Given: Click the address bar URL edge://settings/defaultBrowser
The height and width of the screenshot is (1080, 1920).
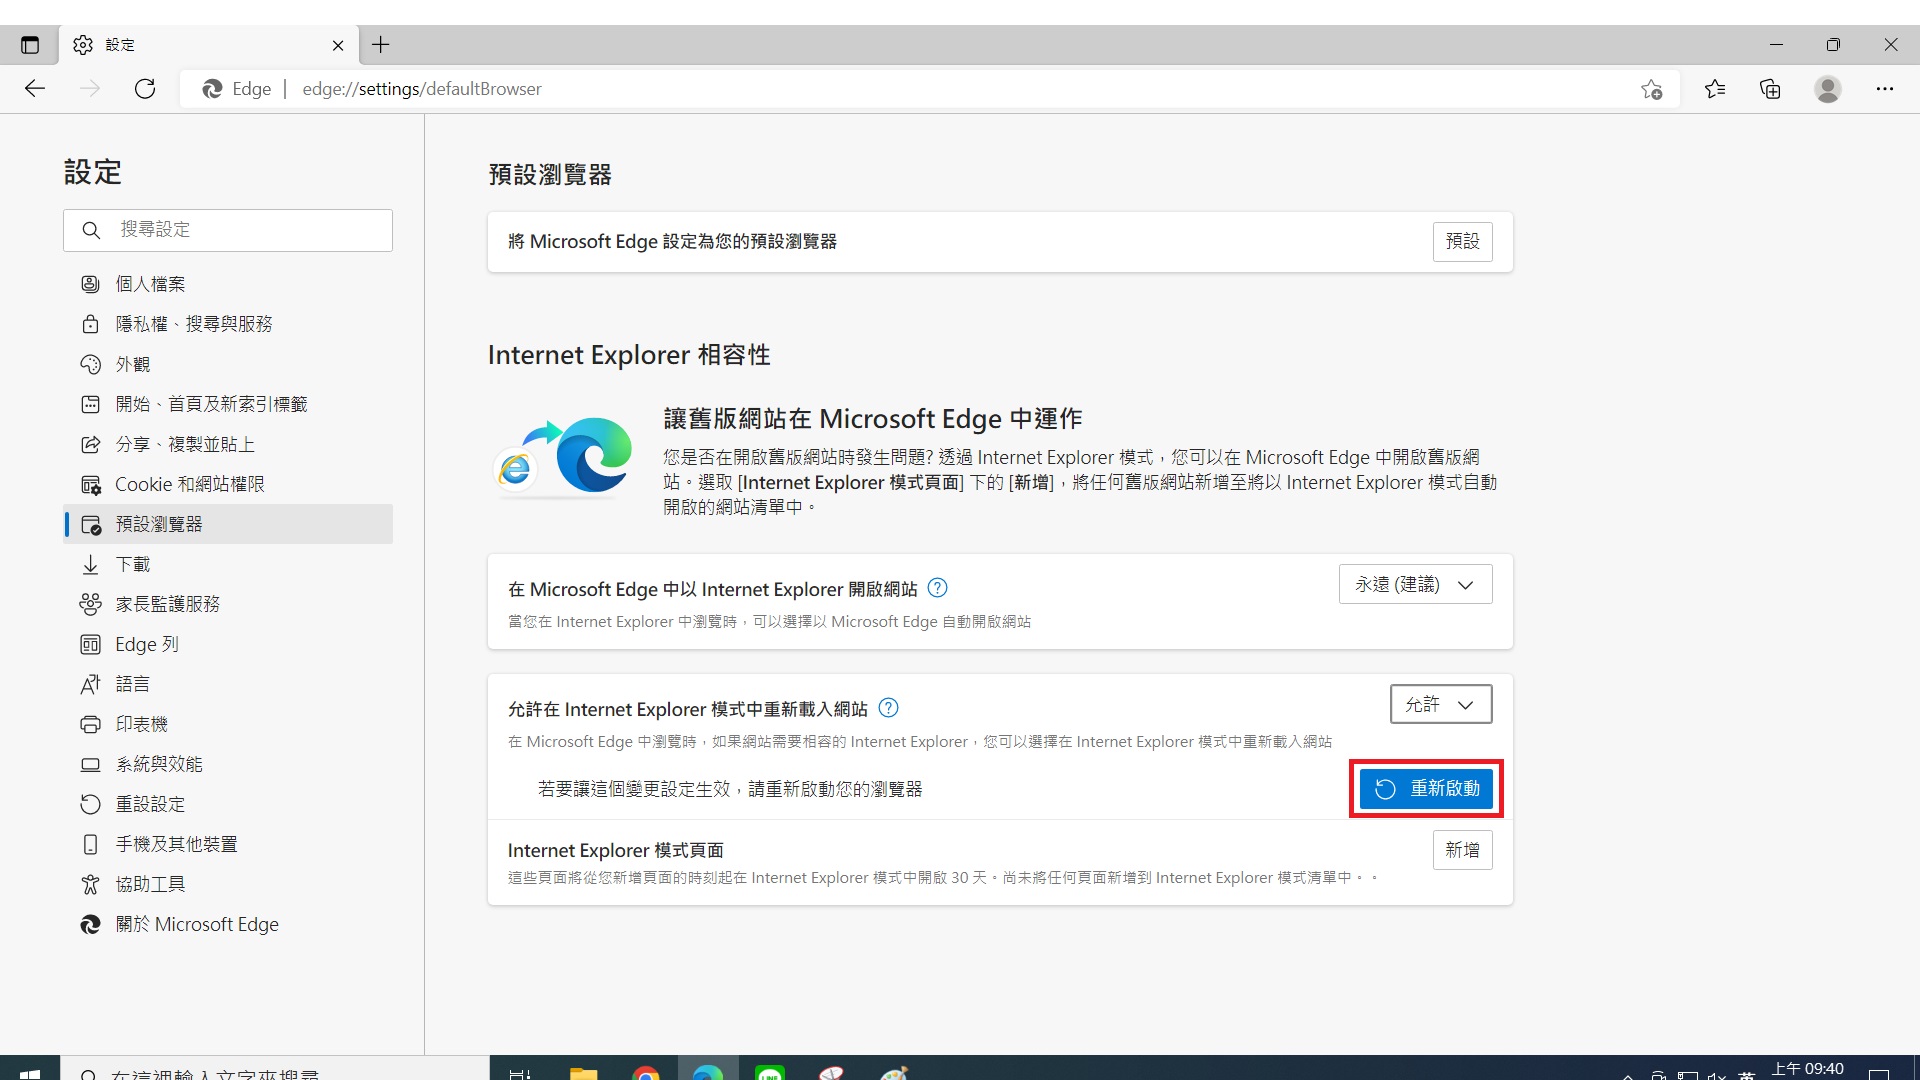Looking at the screenshot, I should click(x=422, y=89).
